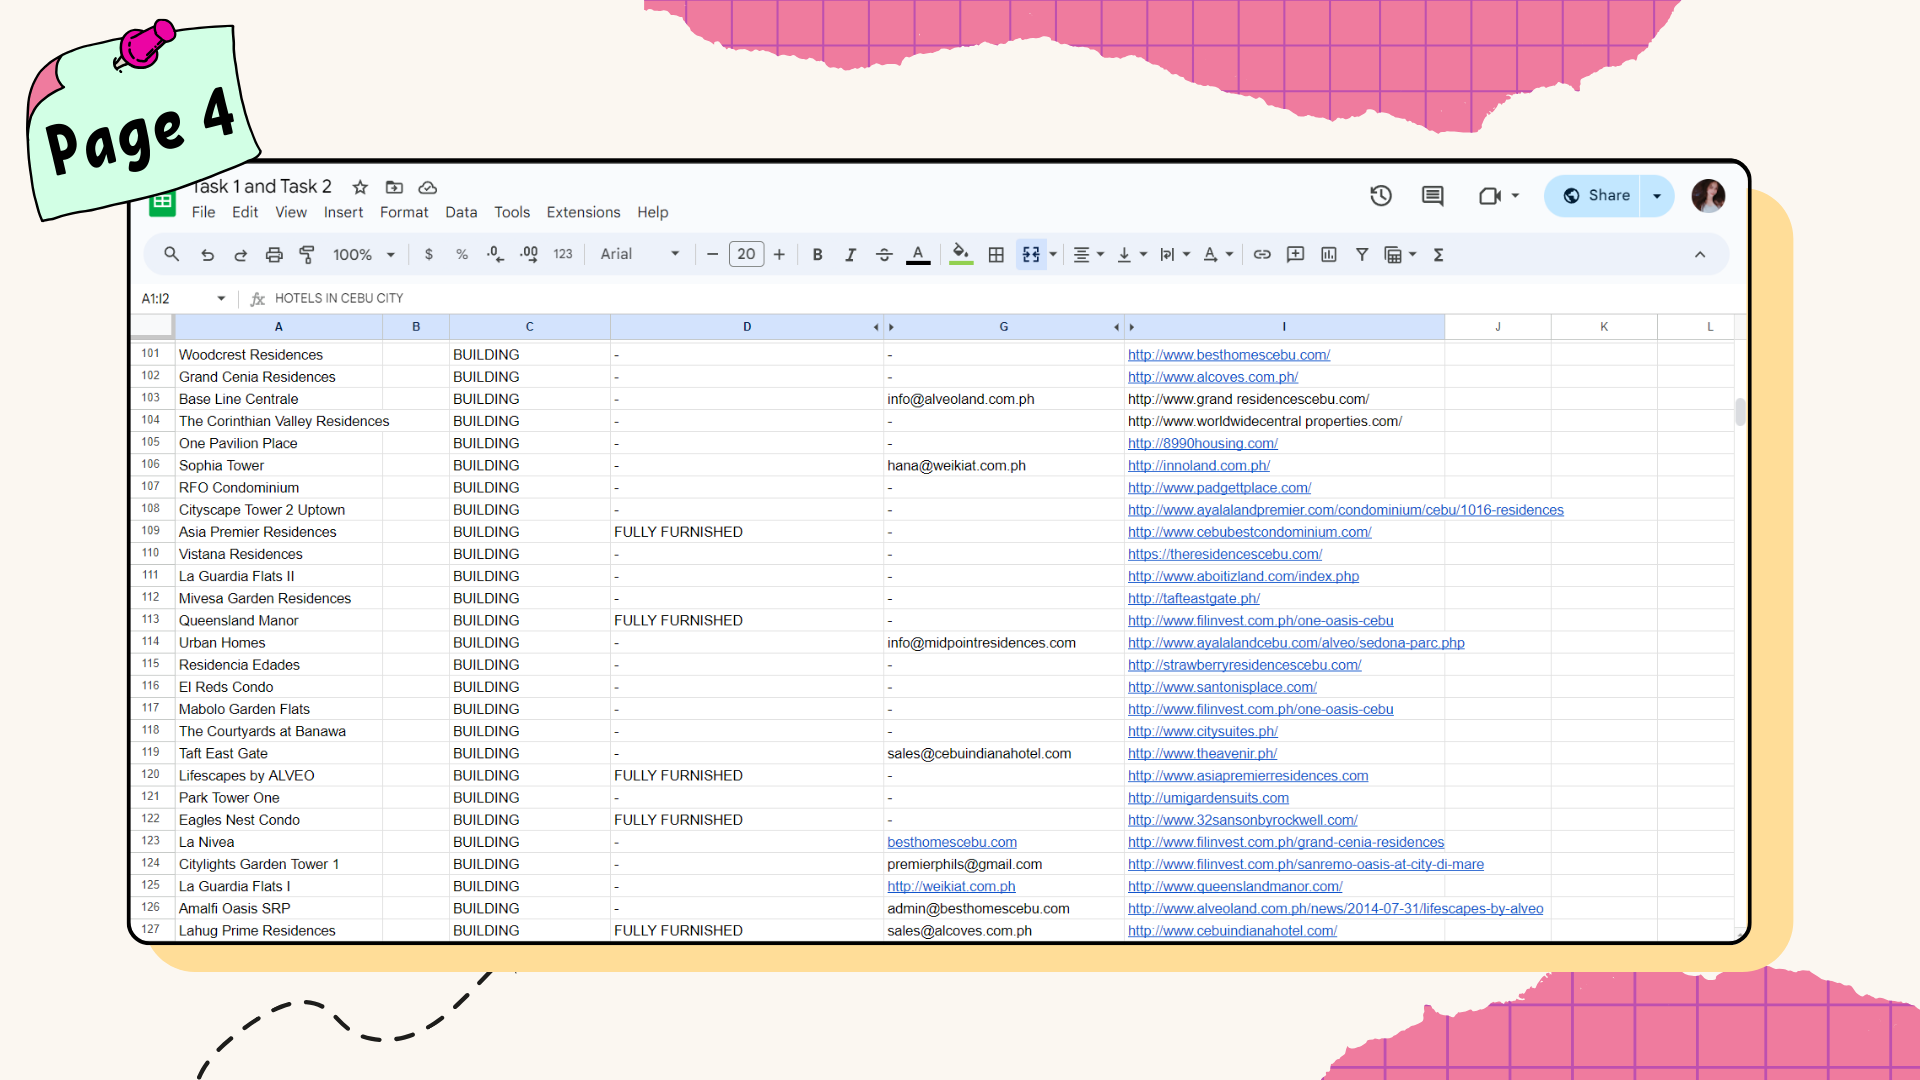Click the Insert link icon
Image resolution: width=1920 pixels, height=1080 pixels.
click(x=1262, y=255)
